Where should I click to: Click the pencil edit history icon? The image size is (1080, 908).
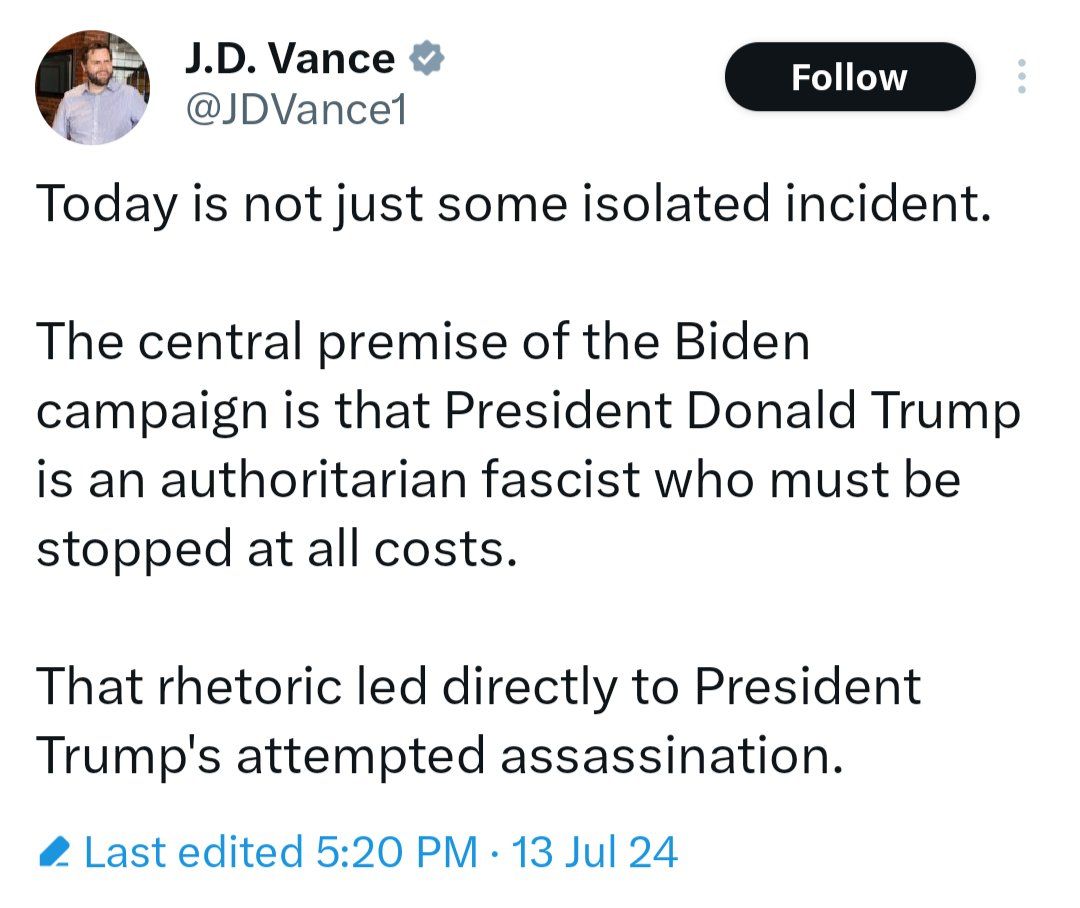coord(52,853)
